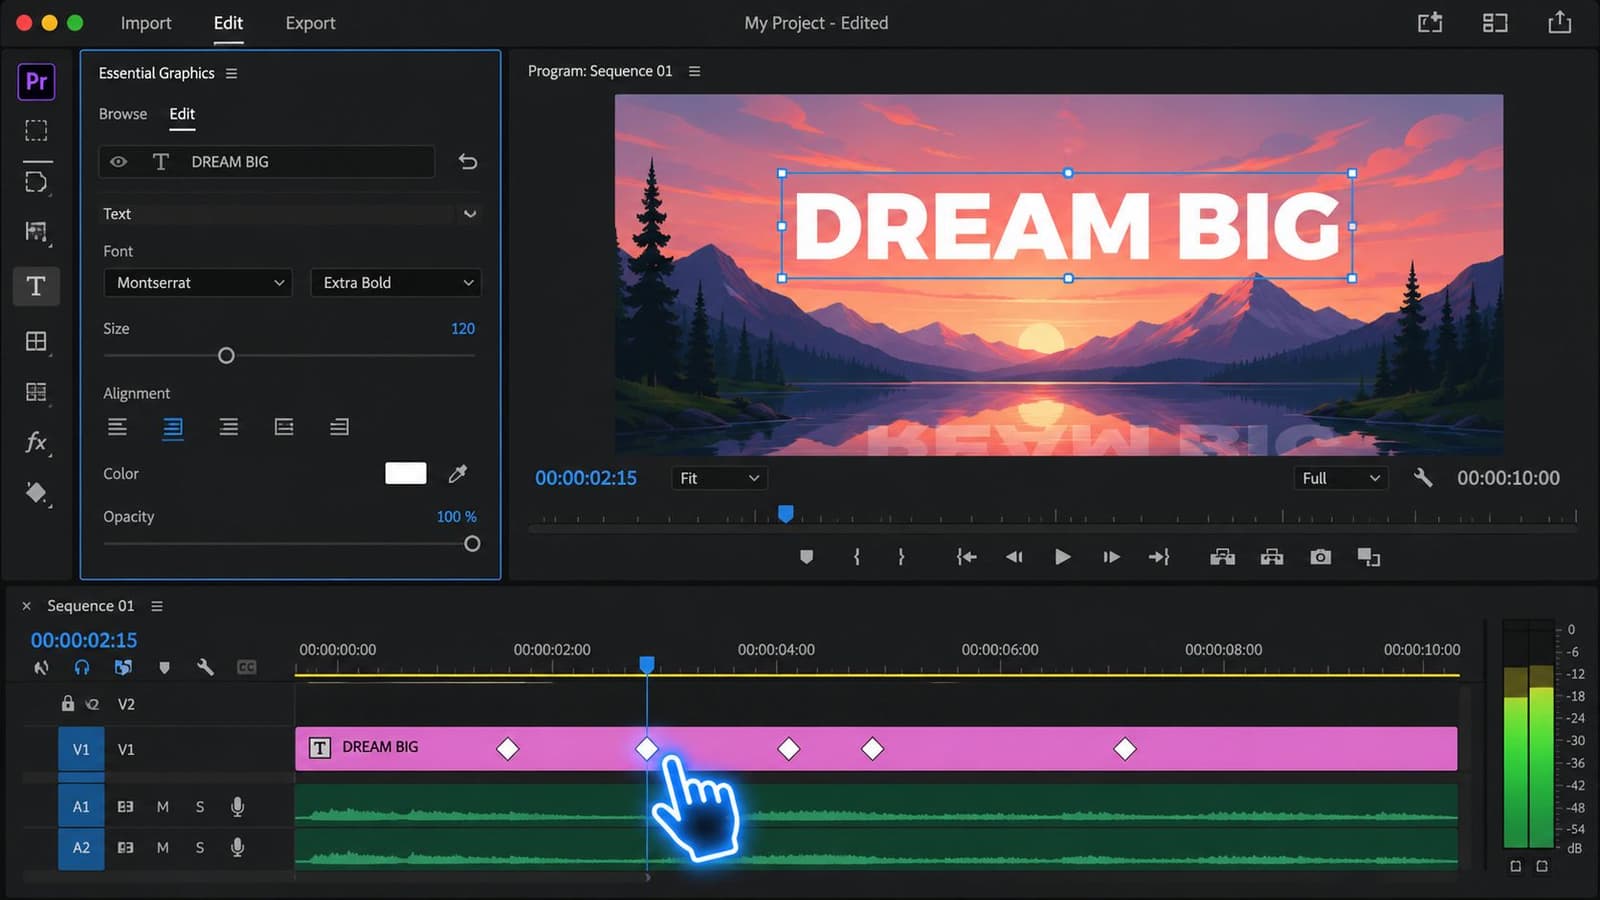The height and width of the screenshot is (900, 1600).
Task: Select the paint bucket fill tool
Action: pyautogui.click(x=36, y=493)
